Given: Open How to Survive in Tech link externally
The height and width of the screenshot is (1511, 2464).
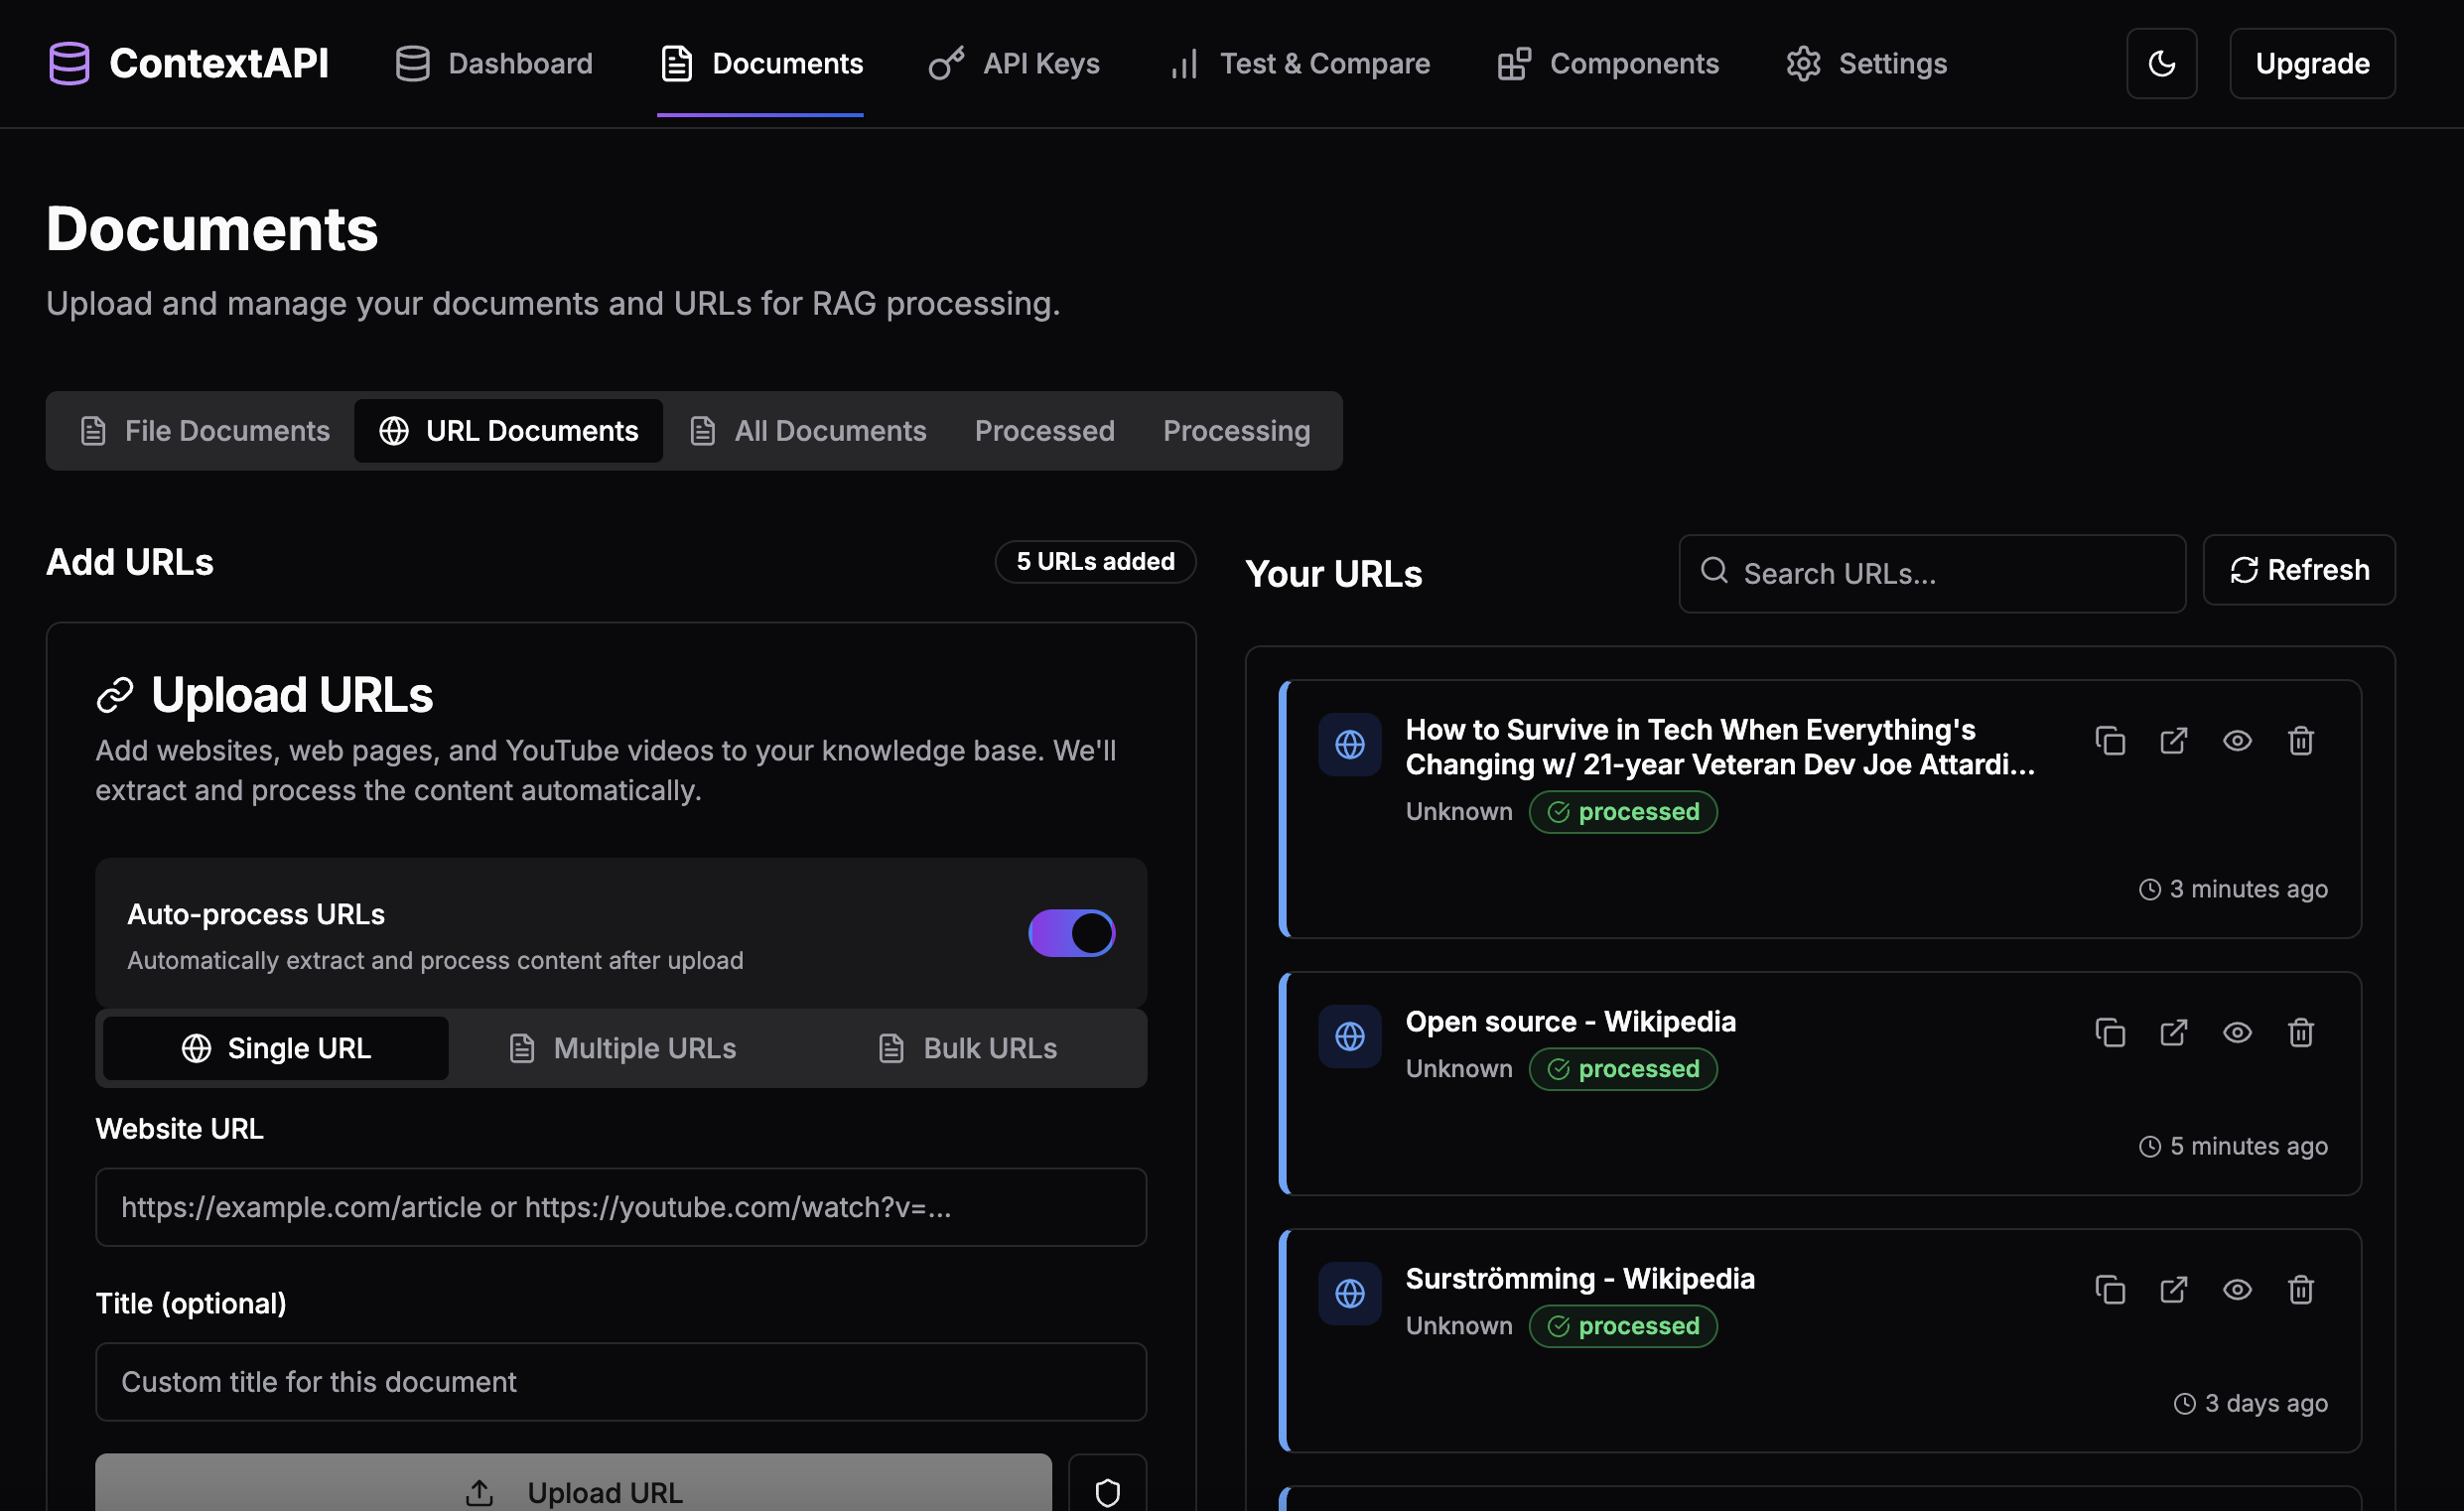Looking at the screenshot, I should (2173, 741).
